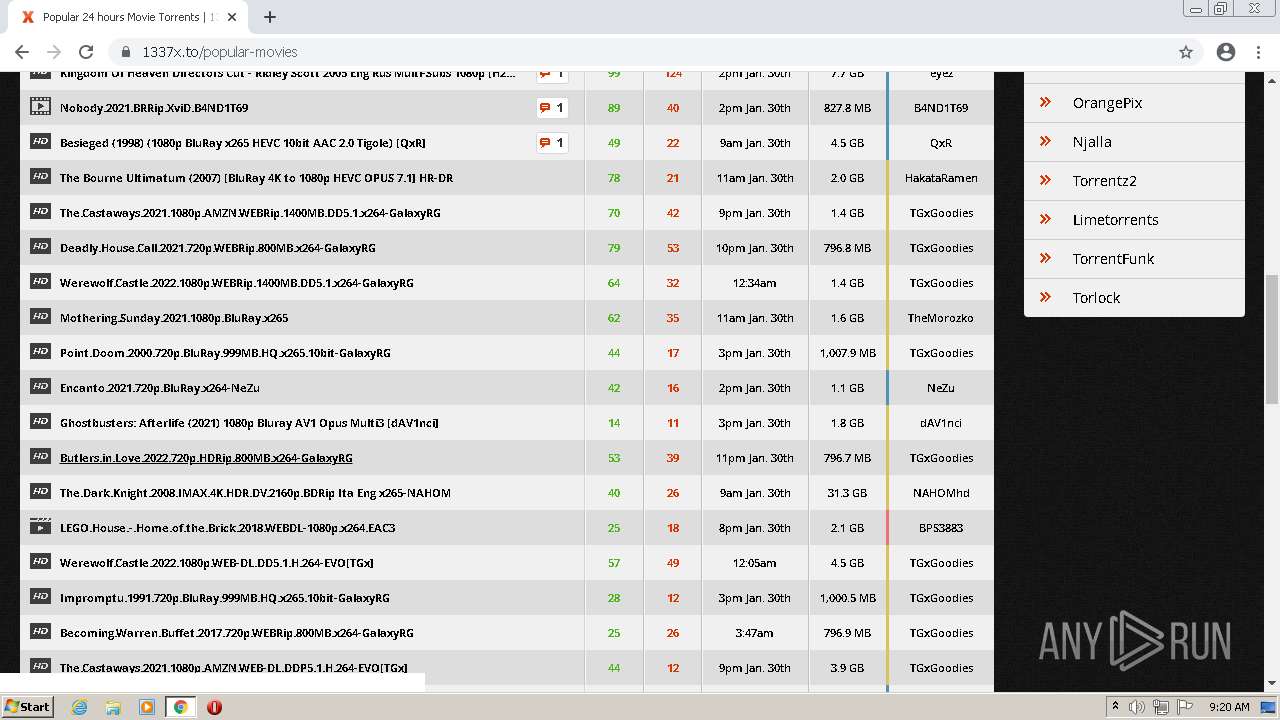Open Nobody.2021.BRRip.XviD.B4ND1T69 torrent
Image resolution: width=1280 pixels, height=720 pixels.
[x=154, y=108]
